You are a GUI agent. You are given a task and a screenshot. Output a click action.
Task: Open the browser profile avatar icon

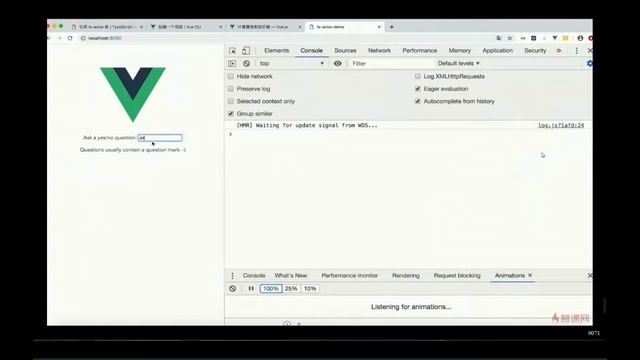coord(580,38)
